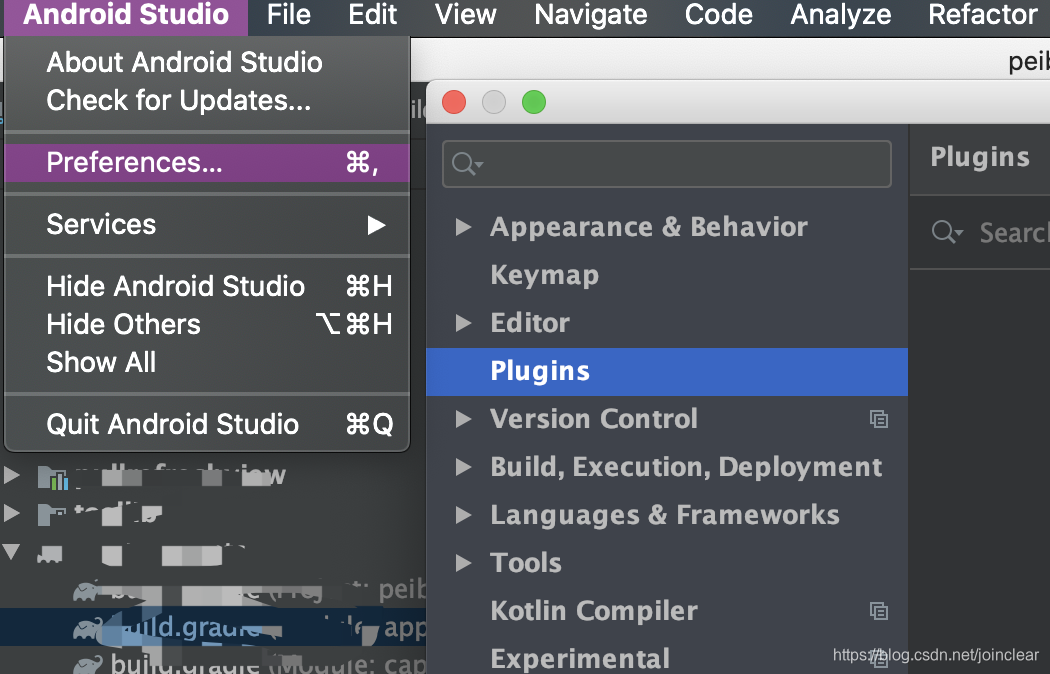Focus the settings search field

pyautogui.click(x=667, y=164)
